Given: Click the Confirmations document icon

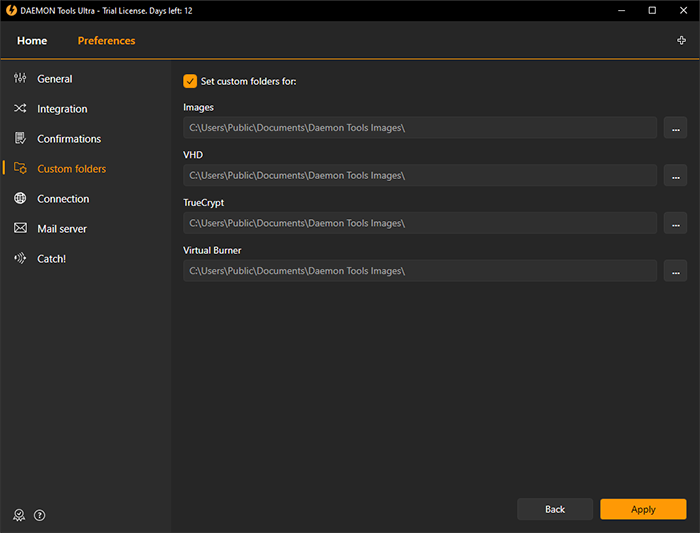Looking at the screenshot, I should pyautogui.click(x=20, y=138).
